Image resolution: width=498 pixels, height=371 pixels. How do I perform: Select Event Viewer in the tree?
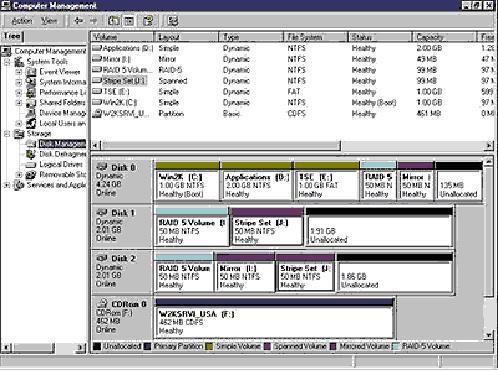(60, 72)
